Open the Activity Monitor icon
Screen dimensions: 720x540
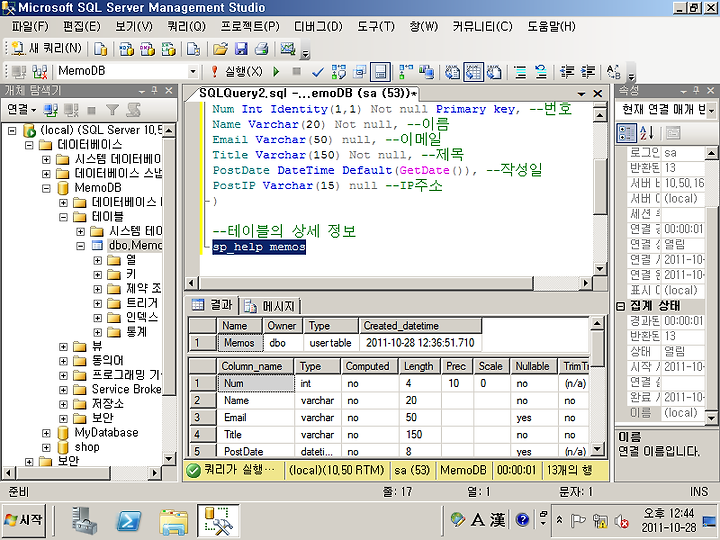tap(288, 49)
